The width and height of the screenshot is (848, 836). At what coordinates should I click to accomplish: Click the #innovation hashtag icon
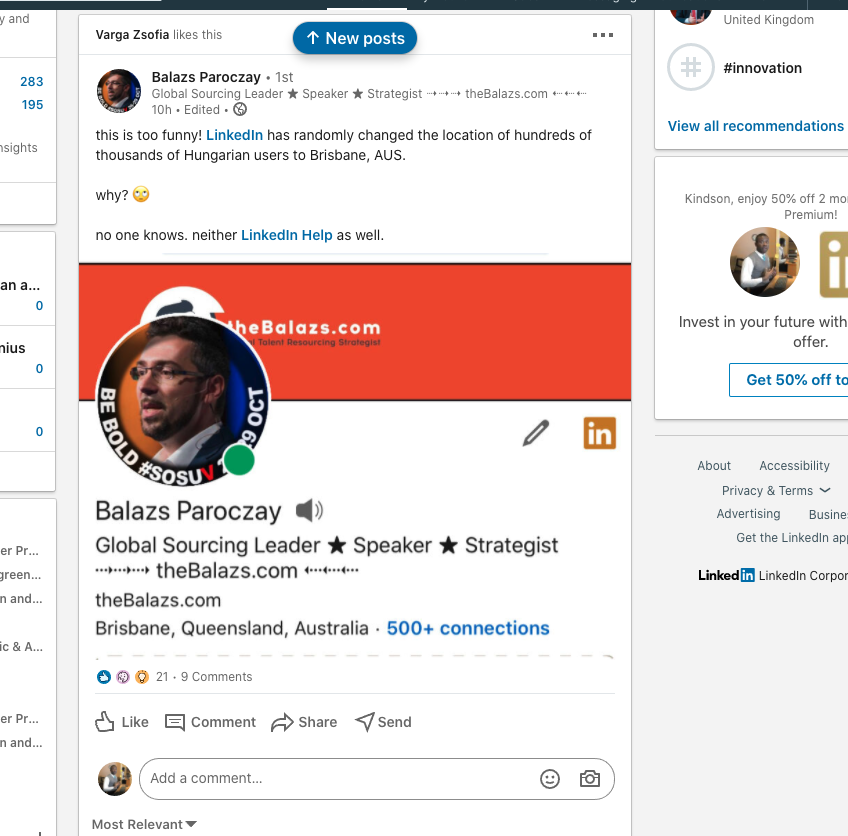pyautogui.click(x=690, y=68)
